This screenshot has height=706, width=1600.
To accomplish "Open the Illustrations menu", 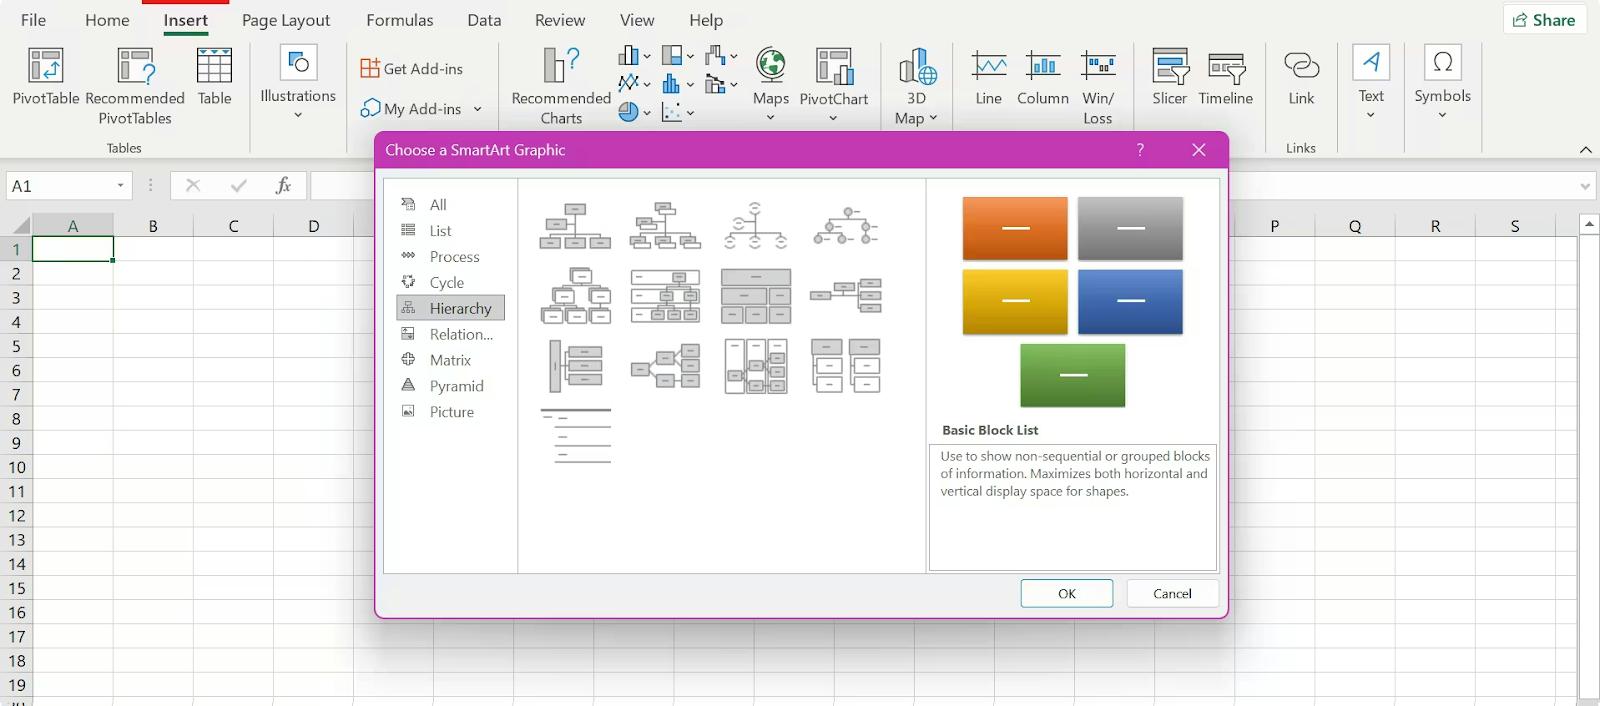I will [x=298, y=83].
